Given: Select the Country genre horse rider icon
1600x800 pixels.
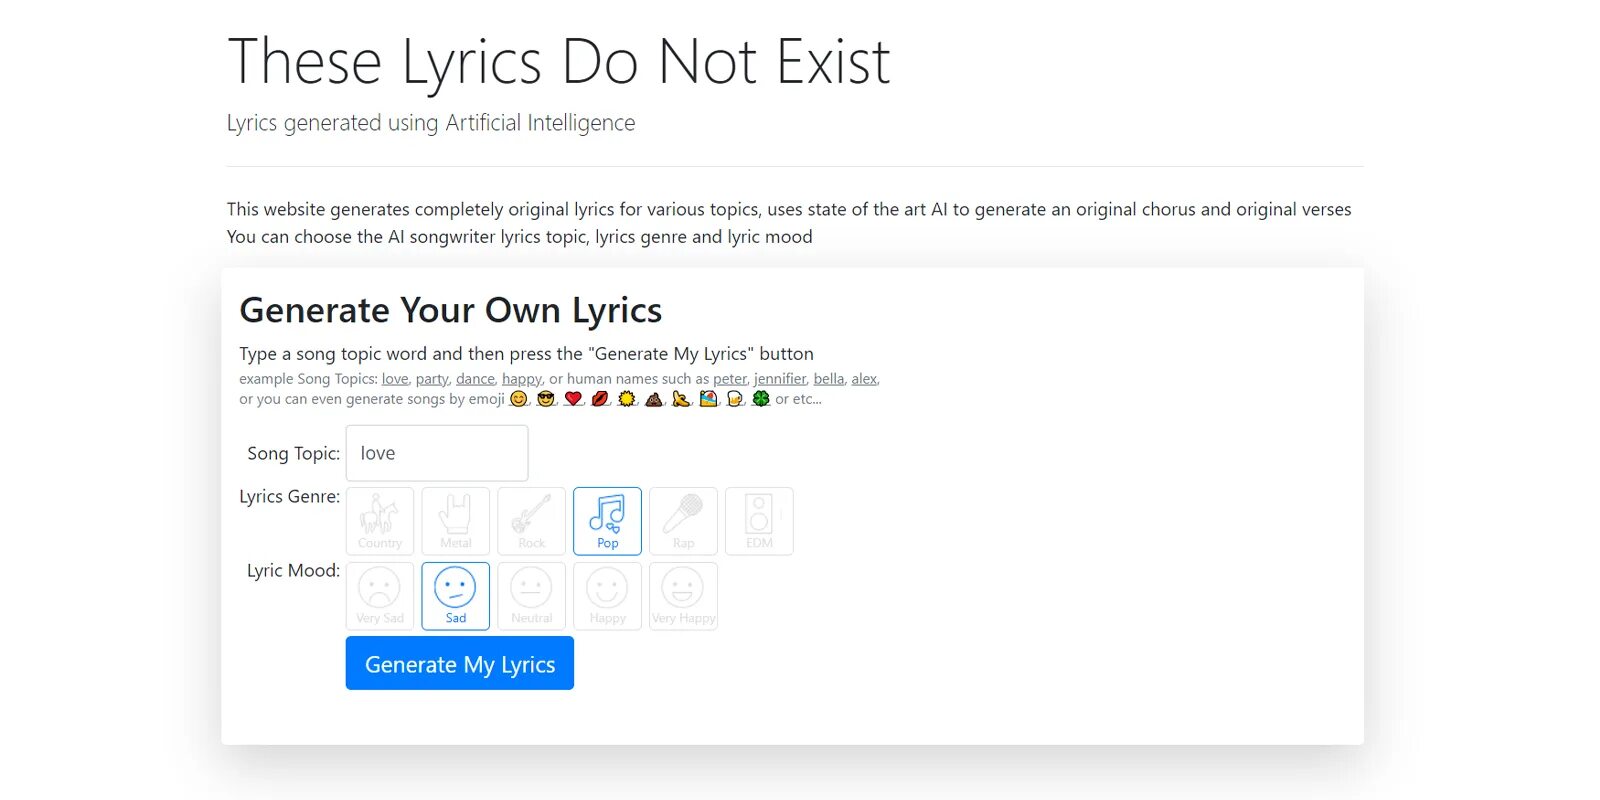Looking at the screenshot, I should (x=380, y=521).
